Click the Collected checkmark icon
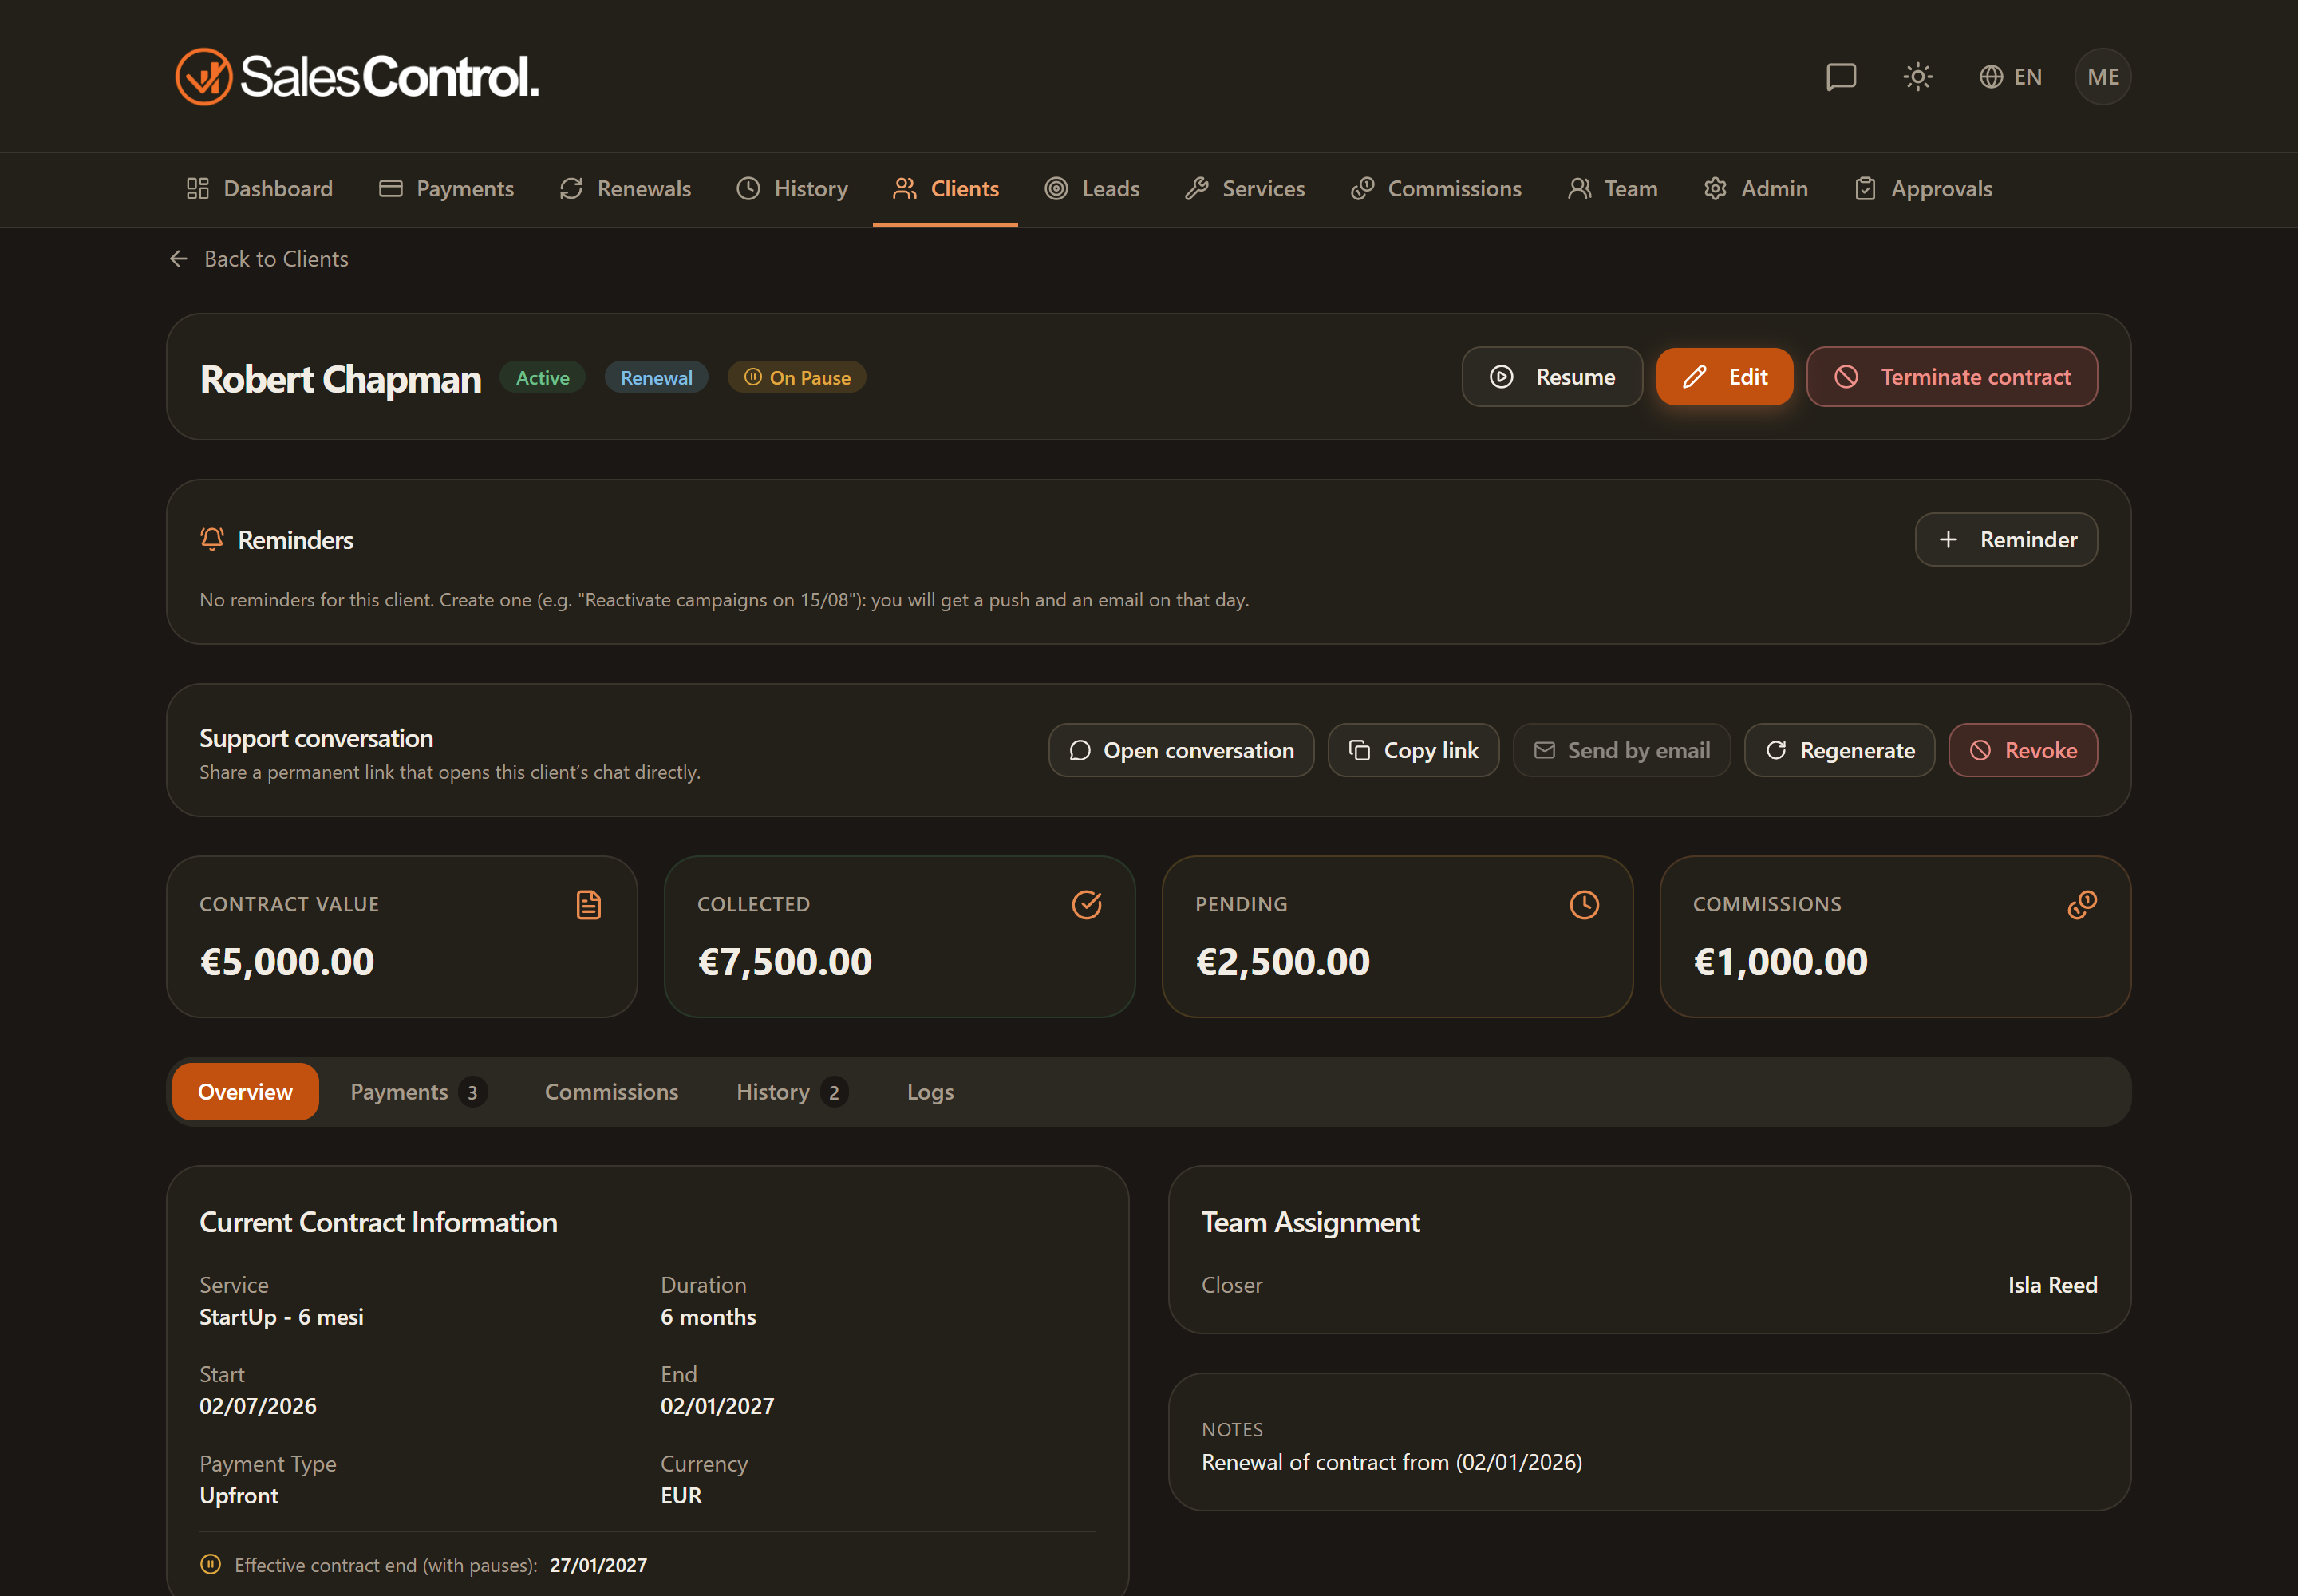This screenshot has width=2298, height=1596. (1086, 905)
